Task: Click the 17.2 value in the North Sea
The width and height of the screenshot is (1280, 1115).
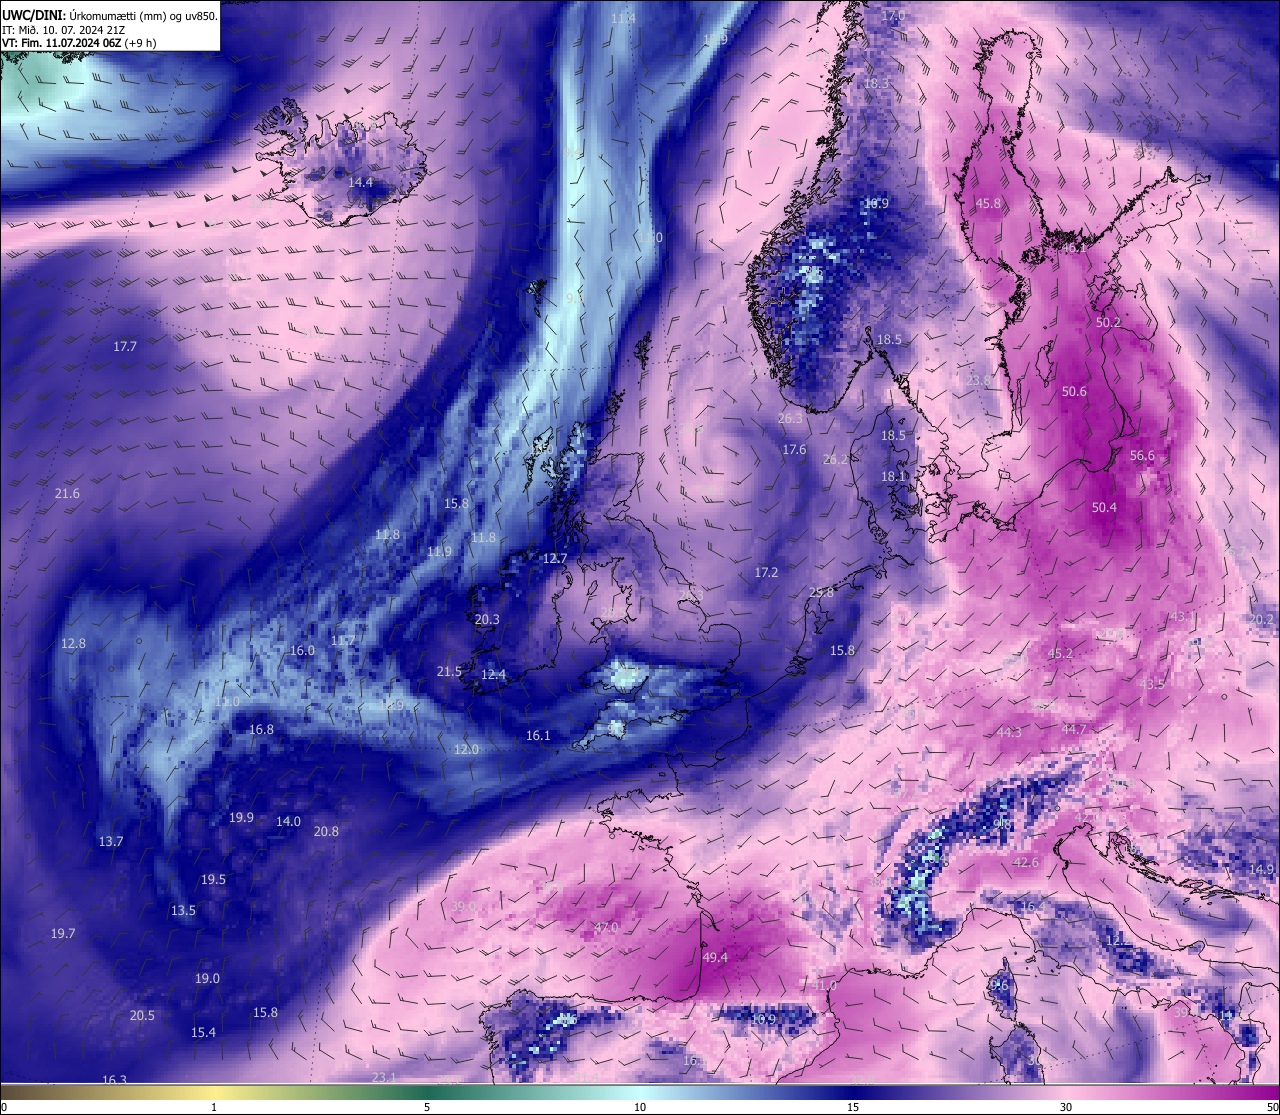Action: (x=766, y=572)
